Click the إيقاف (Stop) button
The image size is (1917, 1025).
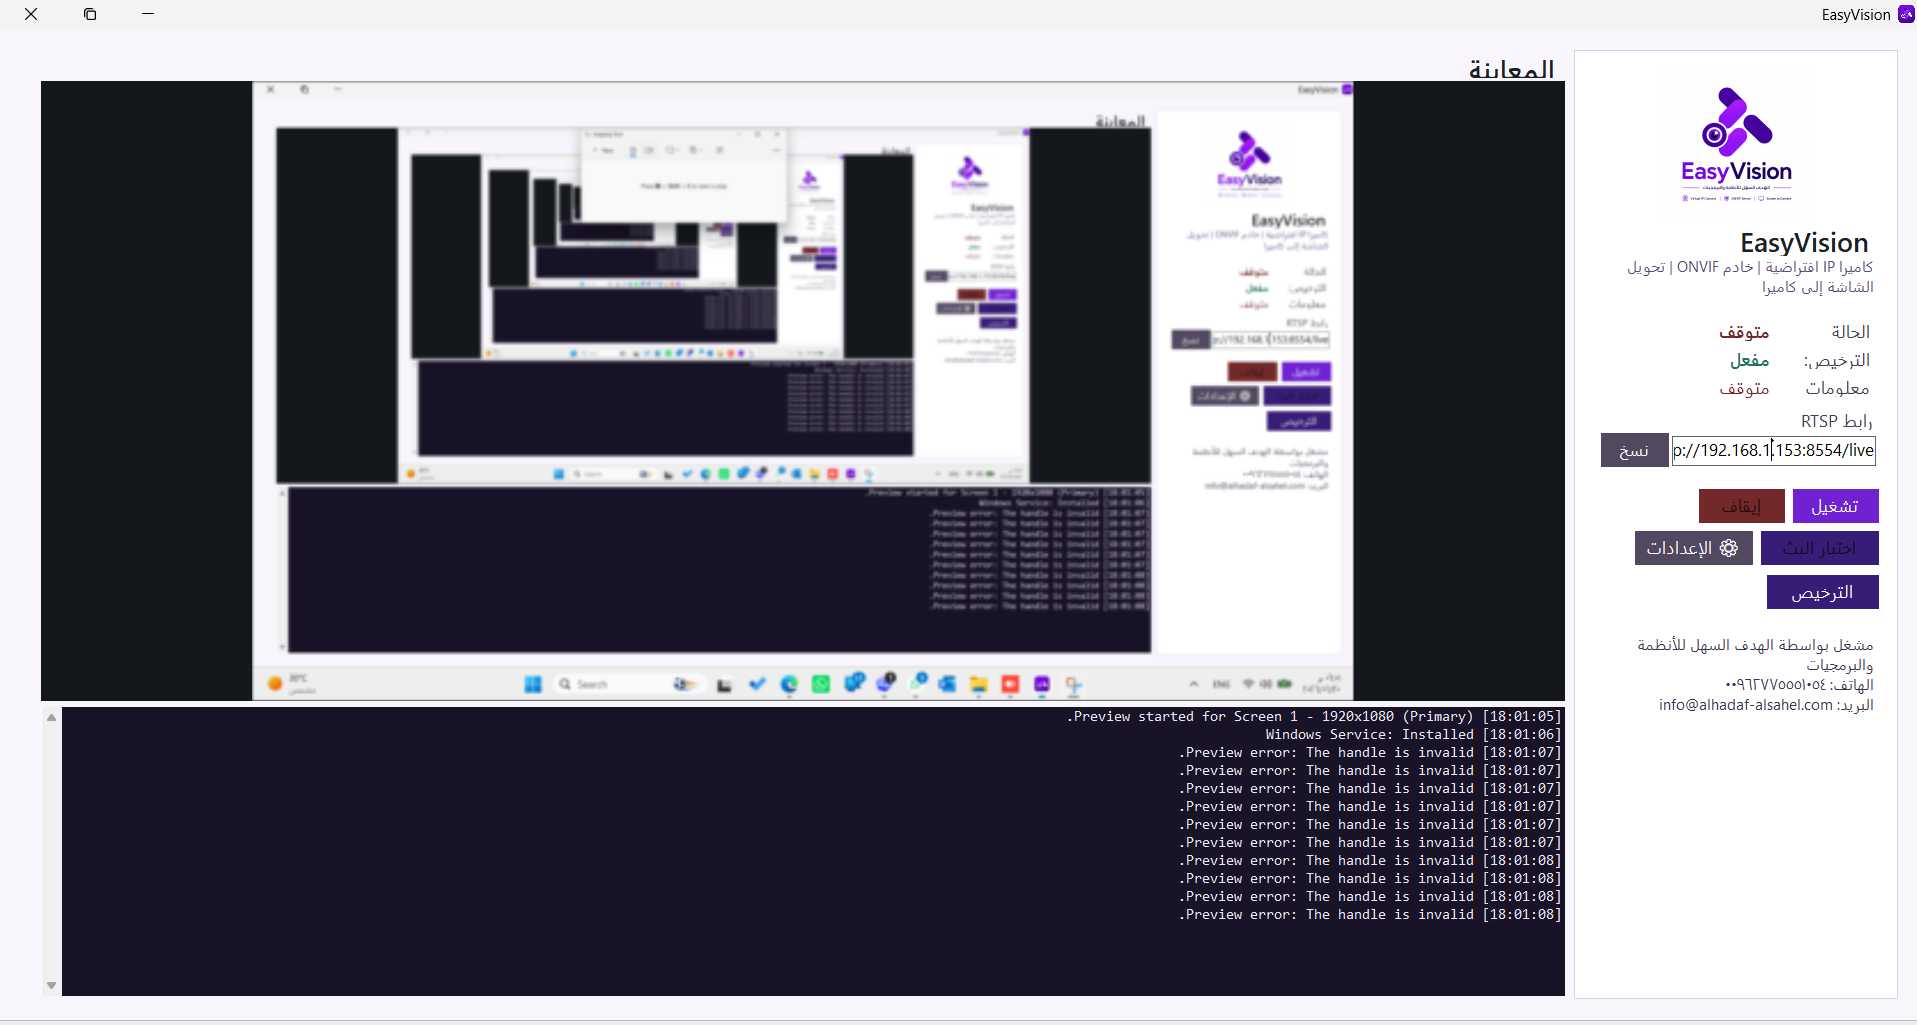1741,506
